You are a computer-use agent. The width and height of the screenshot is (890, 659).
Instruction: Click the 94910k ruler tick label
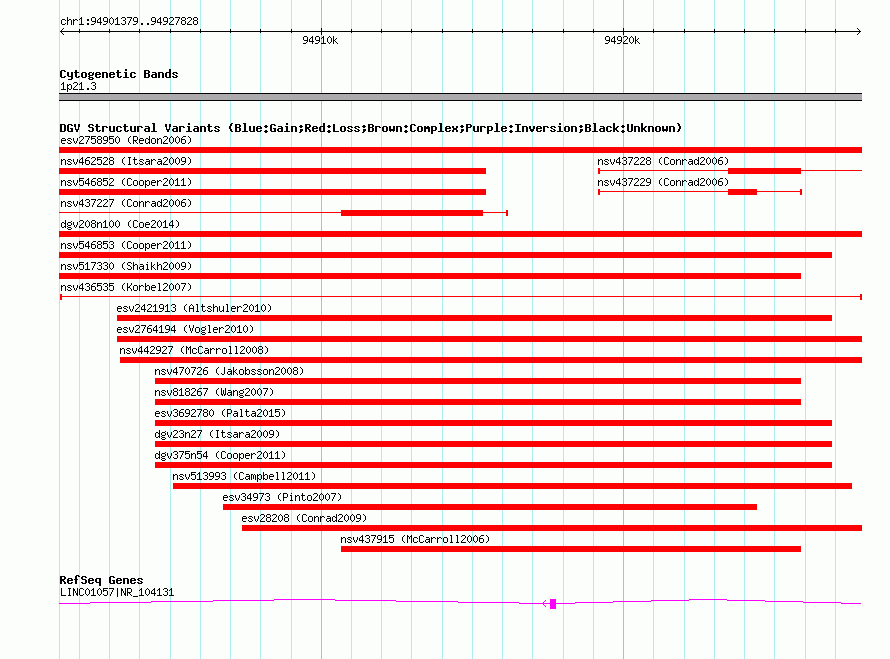[320, 40]
